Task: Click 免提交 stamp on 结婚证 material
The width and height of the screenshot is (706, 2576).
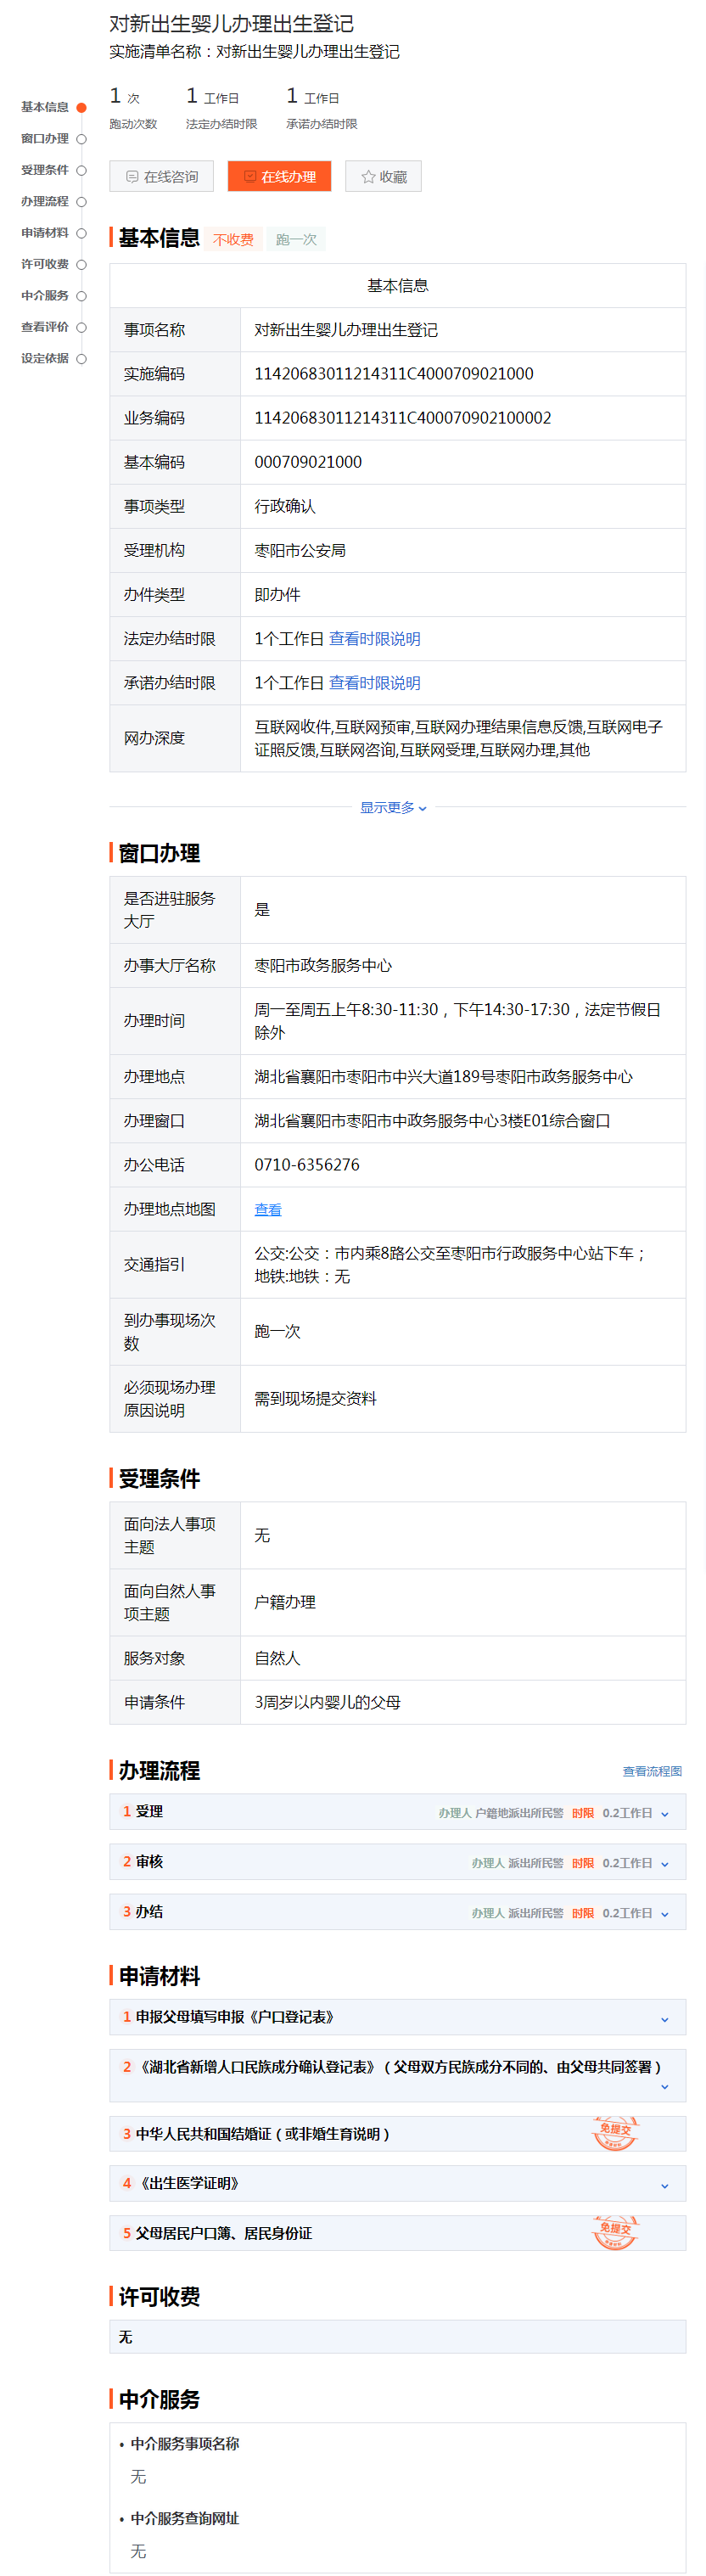Action: click(x=614, y=2132)
